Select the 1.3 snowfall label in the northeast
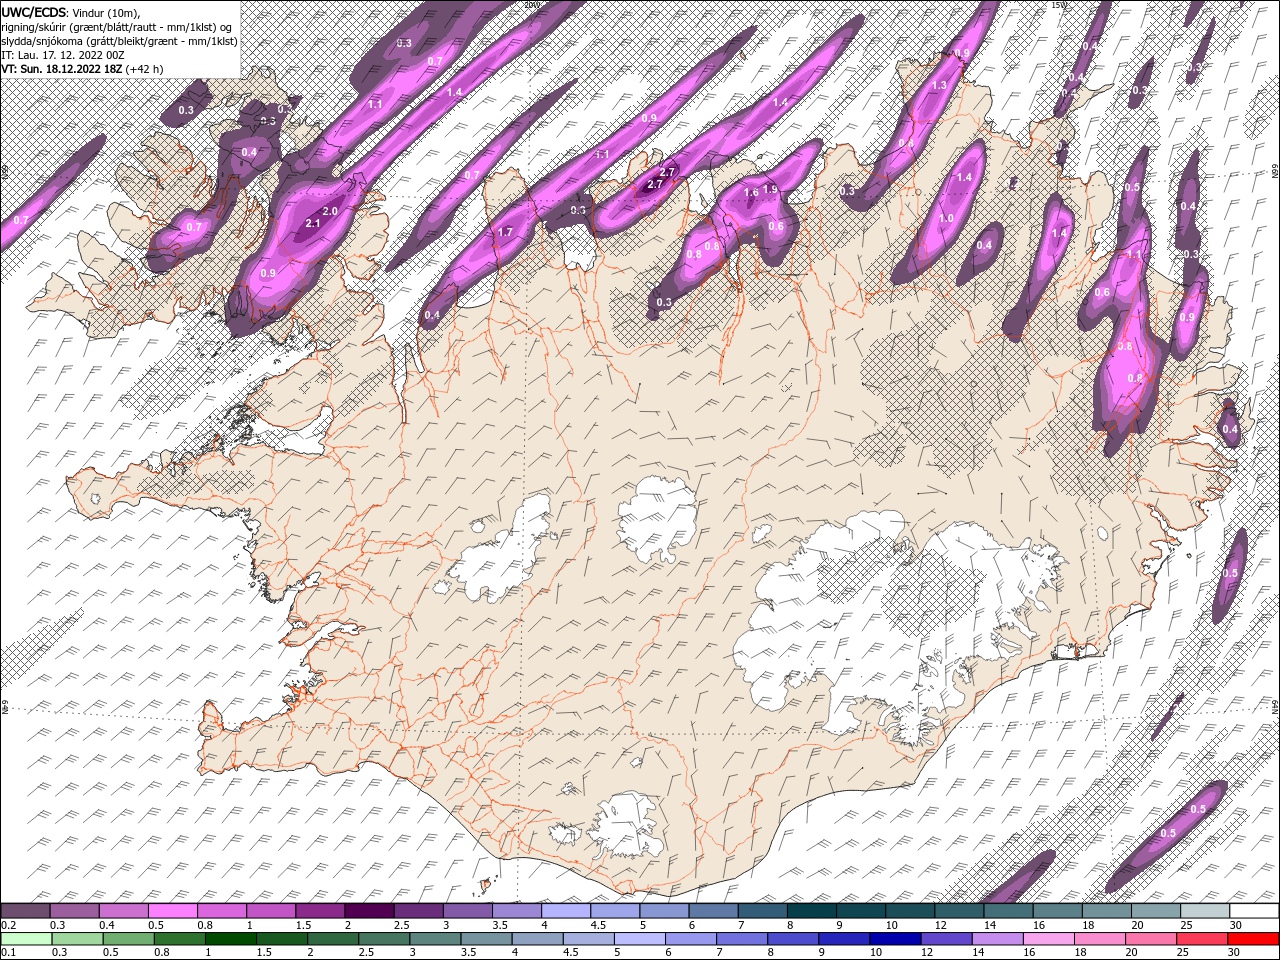 [939, 86]
